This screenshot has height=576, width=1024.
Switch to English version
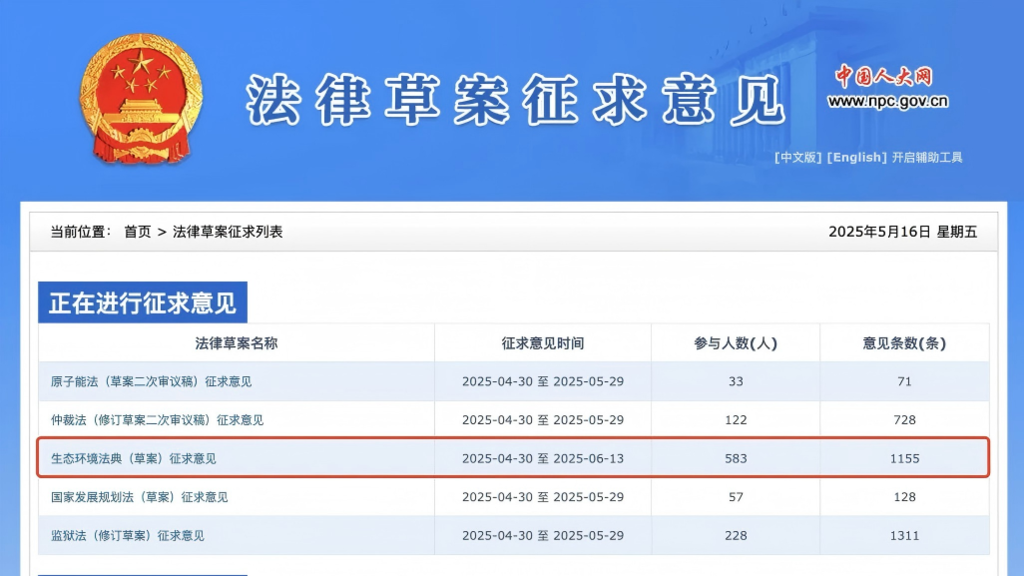(857, 157)
